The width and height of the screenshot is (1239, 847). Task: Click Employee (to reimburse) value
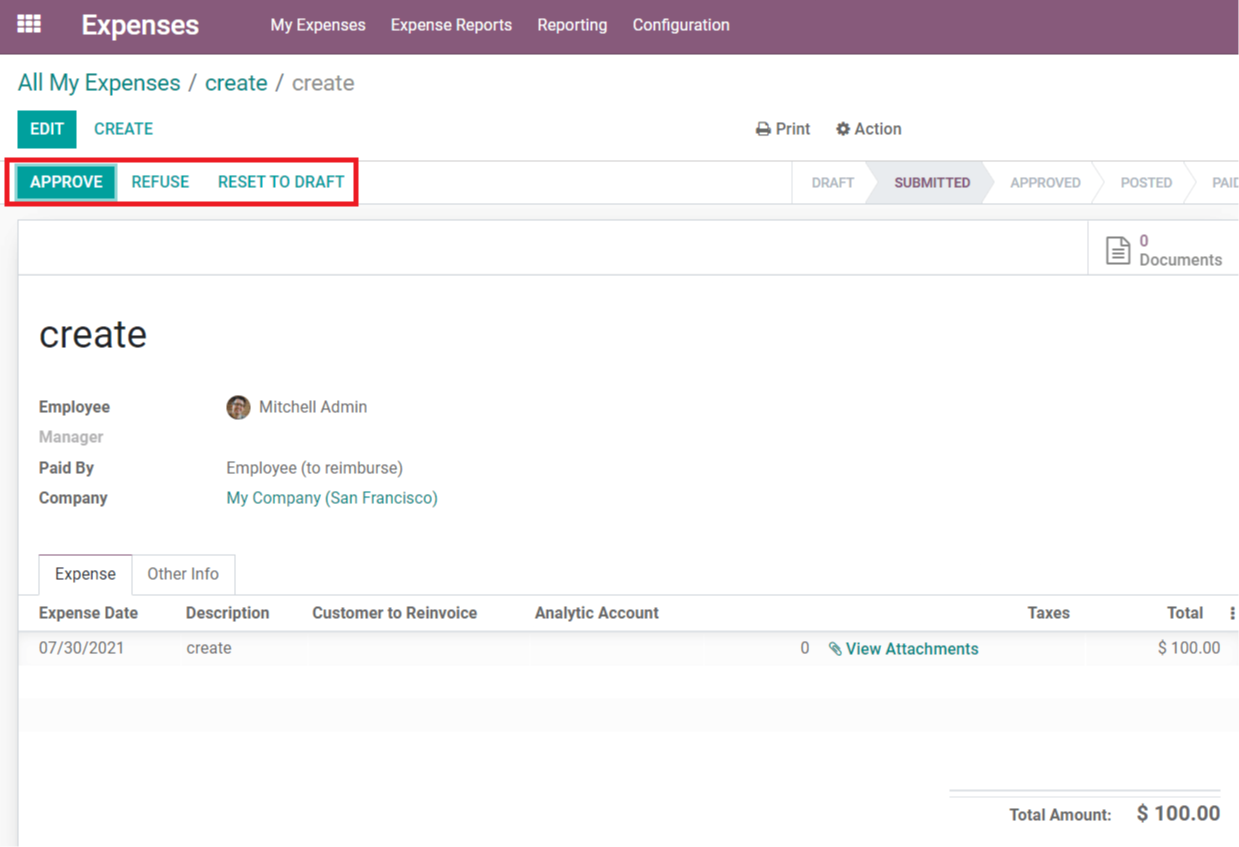pos(314,468)
